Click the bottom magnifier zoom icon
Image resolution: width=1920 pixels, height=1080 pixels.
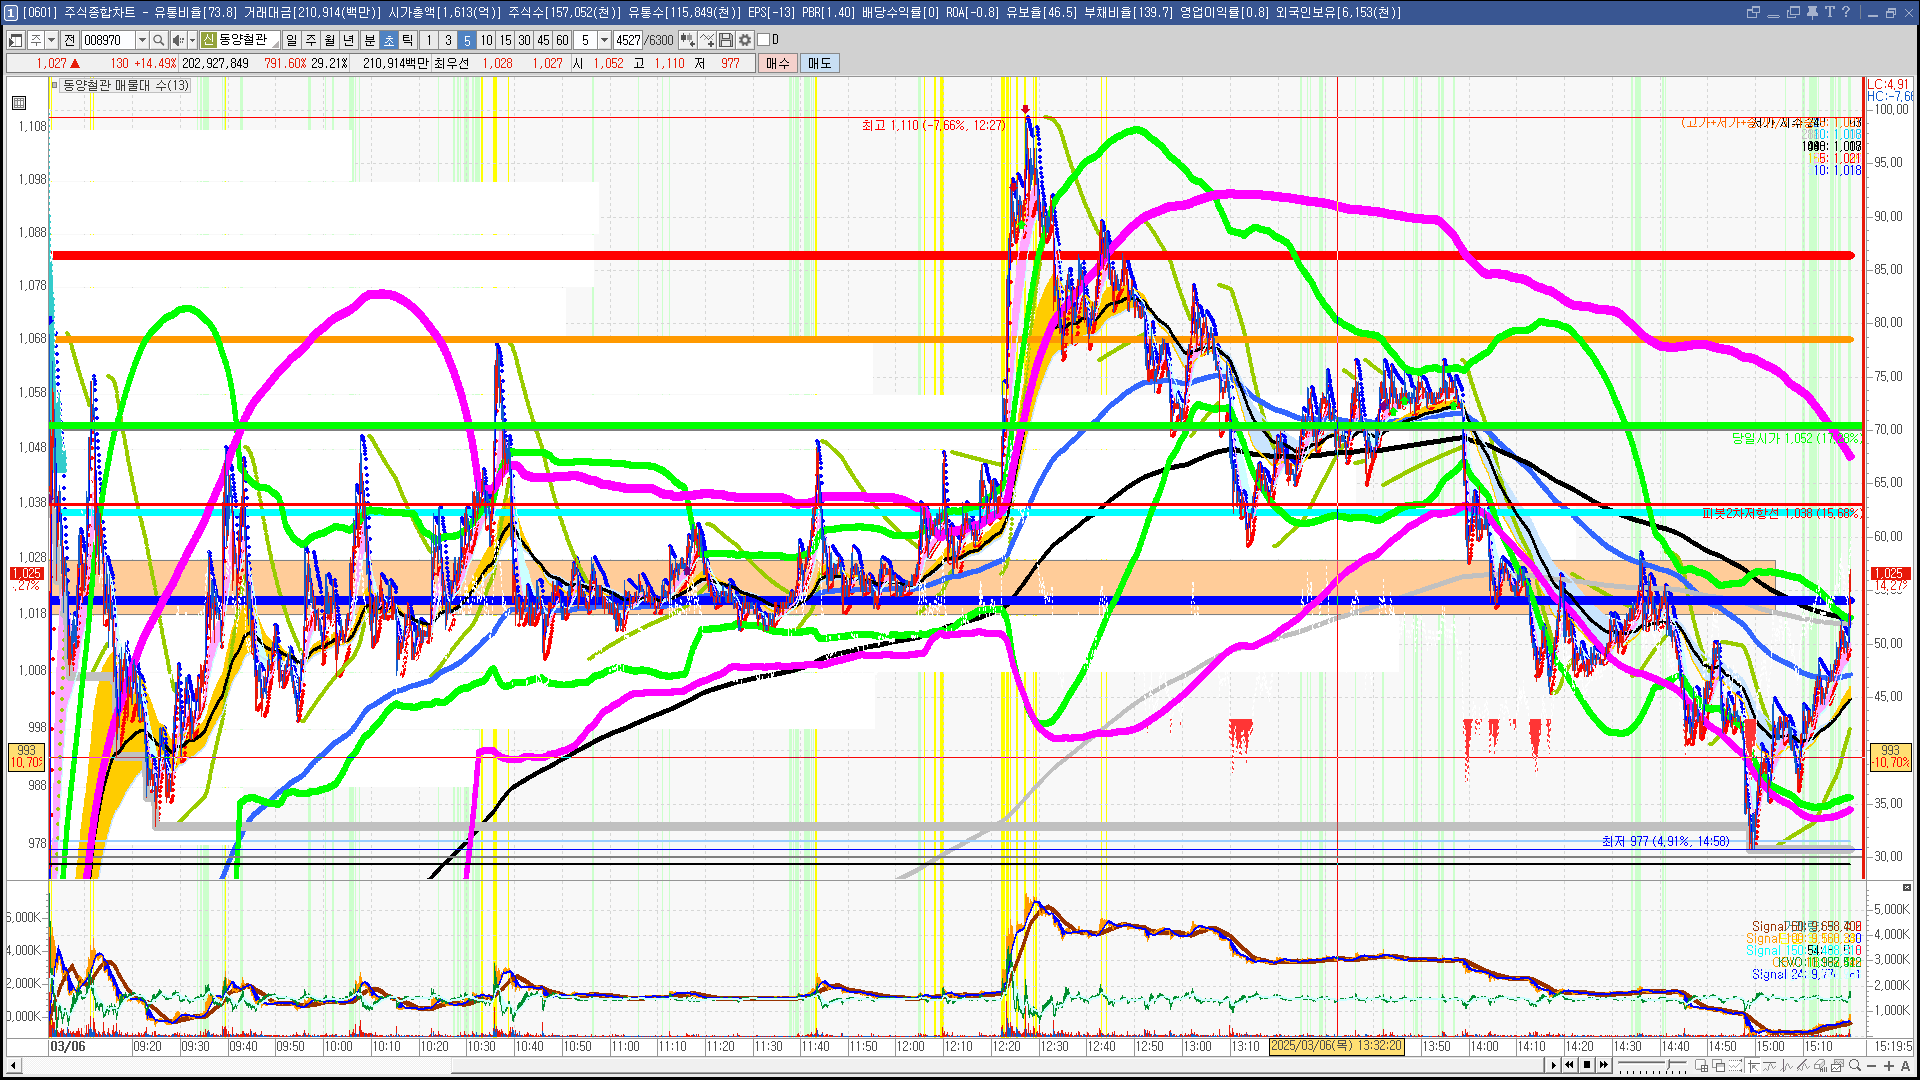[1854, 1066]
